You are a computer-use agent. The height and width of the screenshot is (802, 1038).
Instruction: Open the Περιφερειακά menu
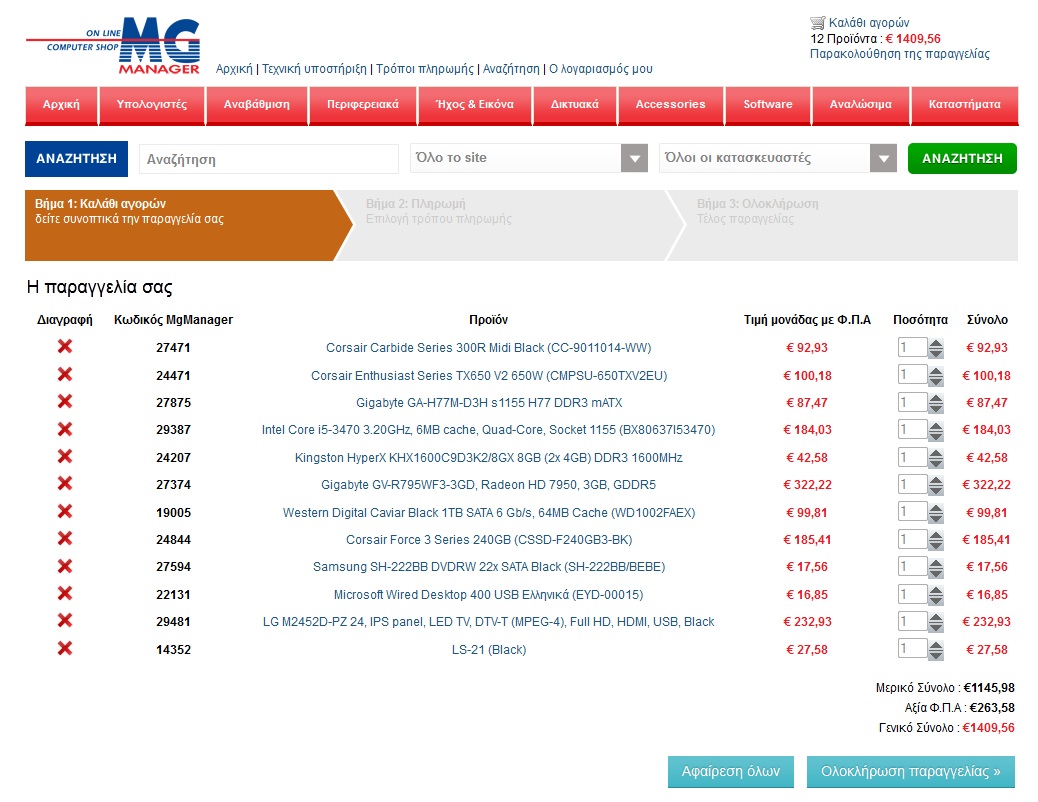pos(363,105)
